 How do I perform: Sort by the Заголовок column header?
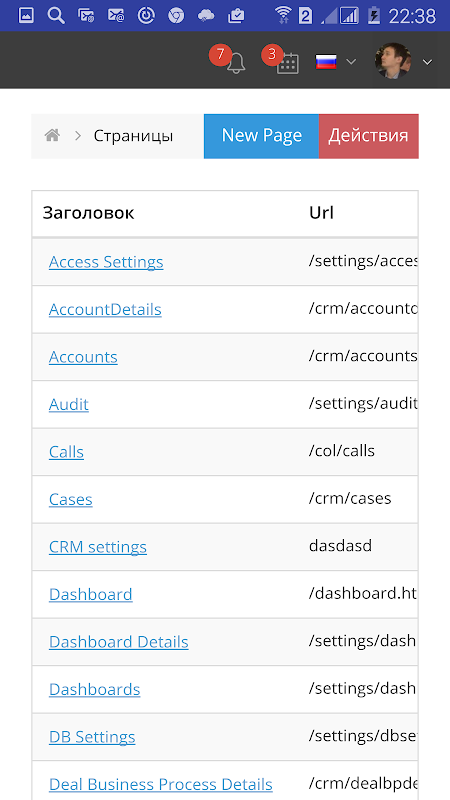point(88,213)
